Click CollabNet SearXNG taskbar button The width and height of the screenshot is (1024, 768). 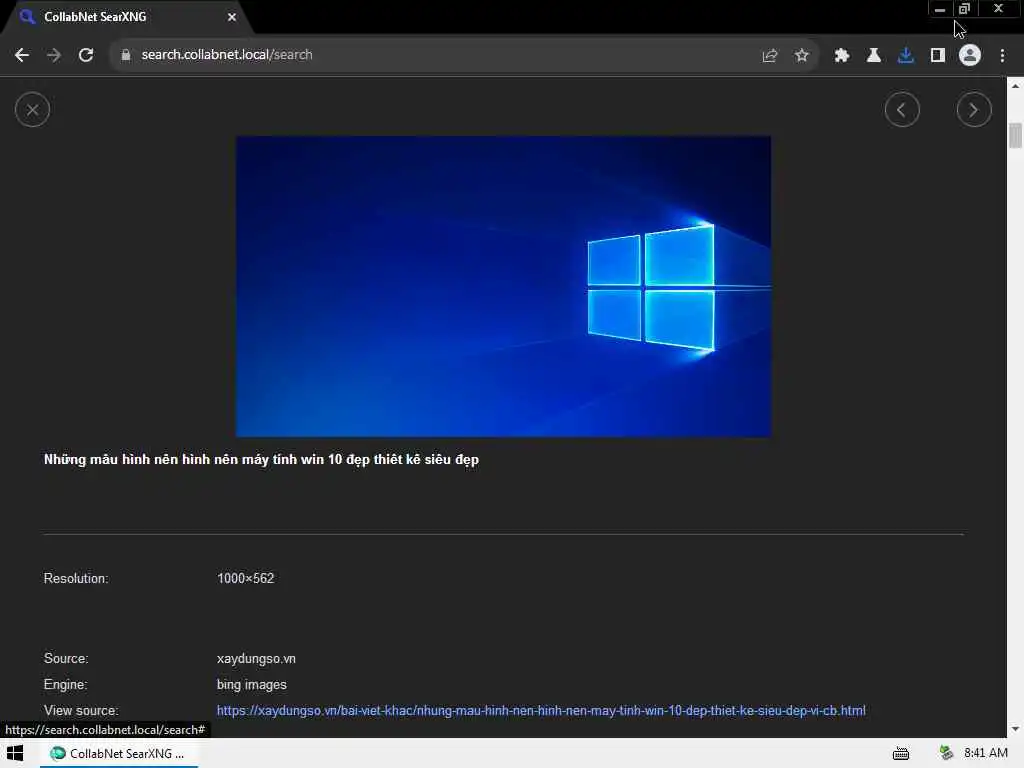click(119, 754)
